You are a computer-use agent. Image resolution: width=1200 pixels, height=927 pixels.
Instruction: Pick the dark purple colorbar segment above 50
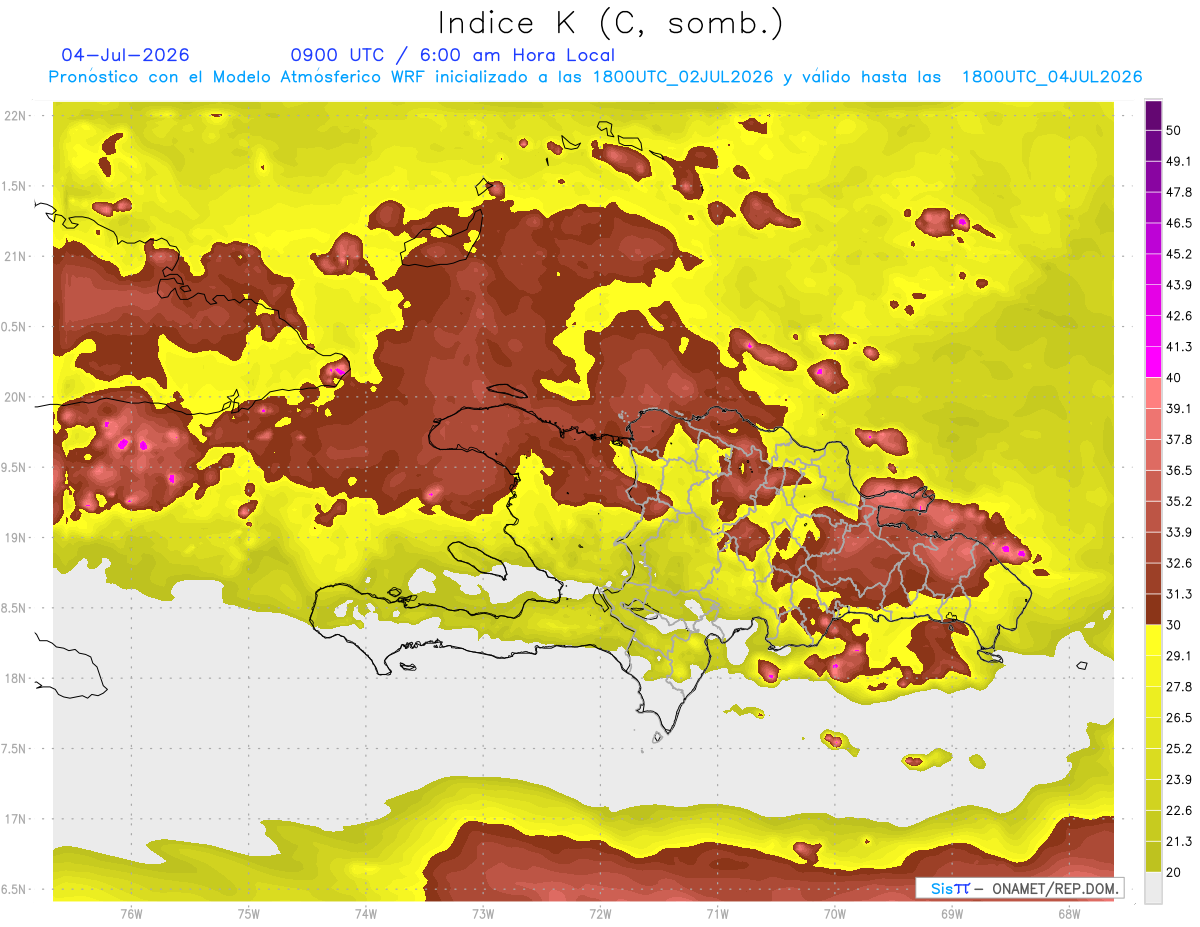coord(1153,115)
